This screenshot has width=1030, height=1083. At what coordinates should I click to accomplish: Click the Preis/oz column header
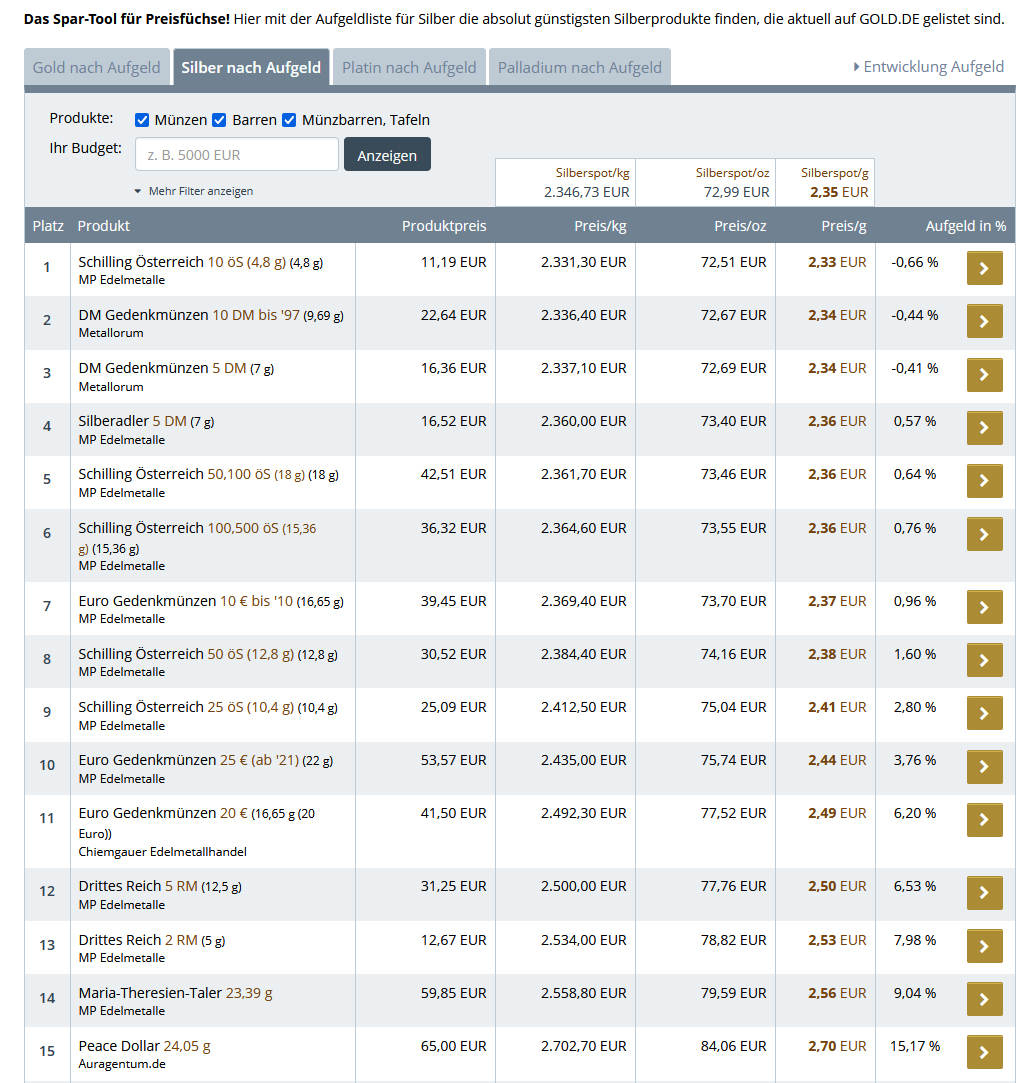coord(740,226)
